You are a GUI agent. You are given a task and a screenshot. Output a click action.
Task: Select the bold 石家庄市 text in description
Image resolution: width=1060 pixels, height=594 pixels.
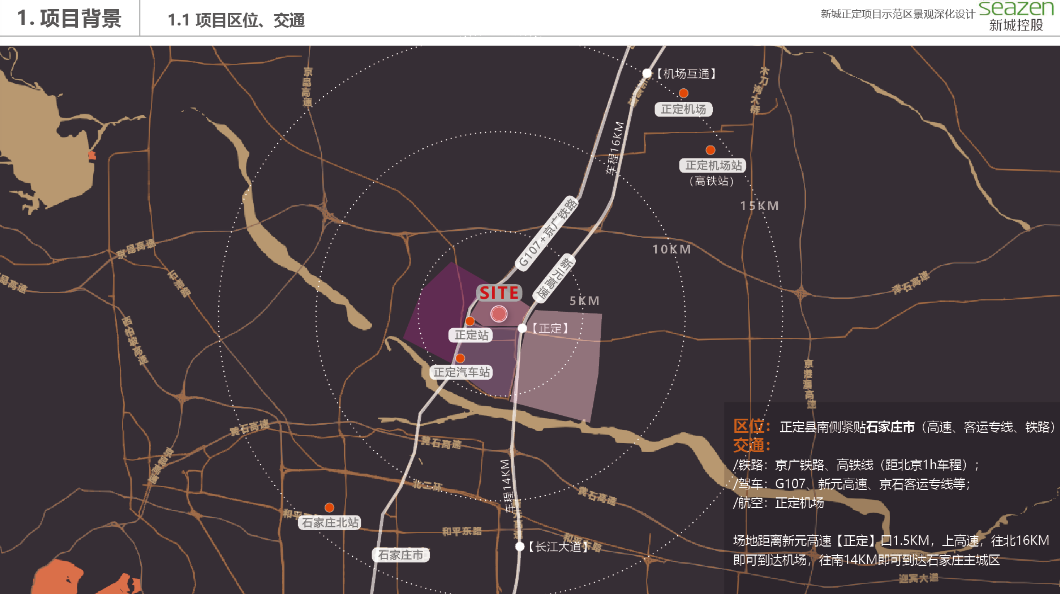(x=890, y=427)
